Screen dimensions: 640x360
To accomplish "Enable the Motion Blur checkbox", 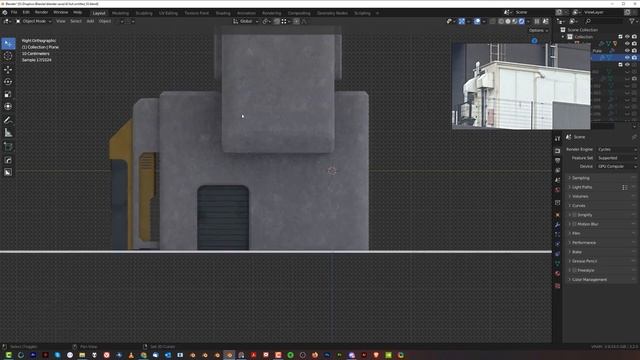I will [574, 224].
